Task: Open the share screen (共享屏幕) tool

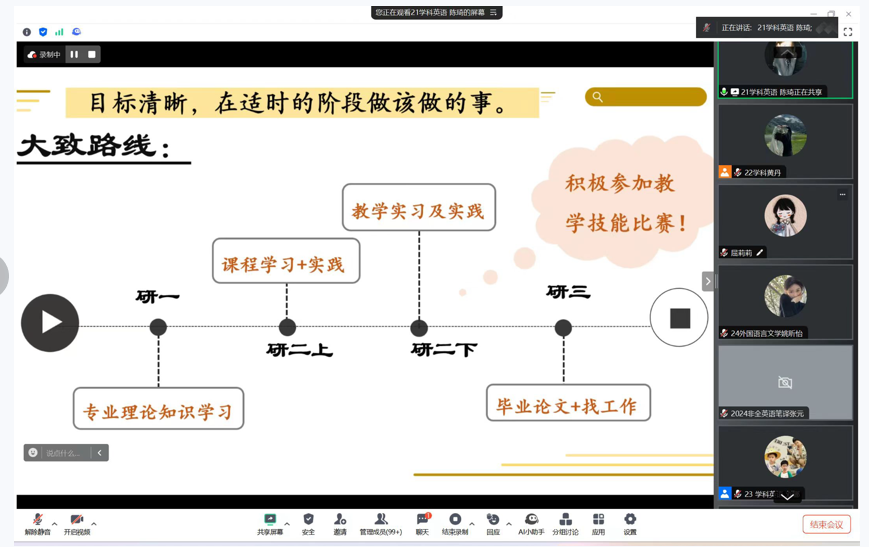Action: tap(270, 523)
